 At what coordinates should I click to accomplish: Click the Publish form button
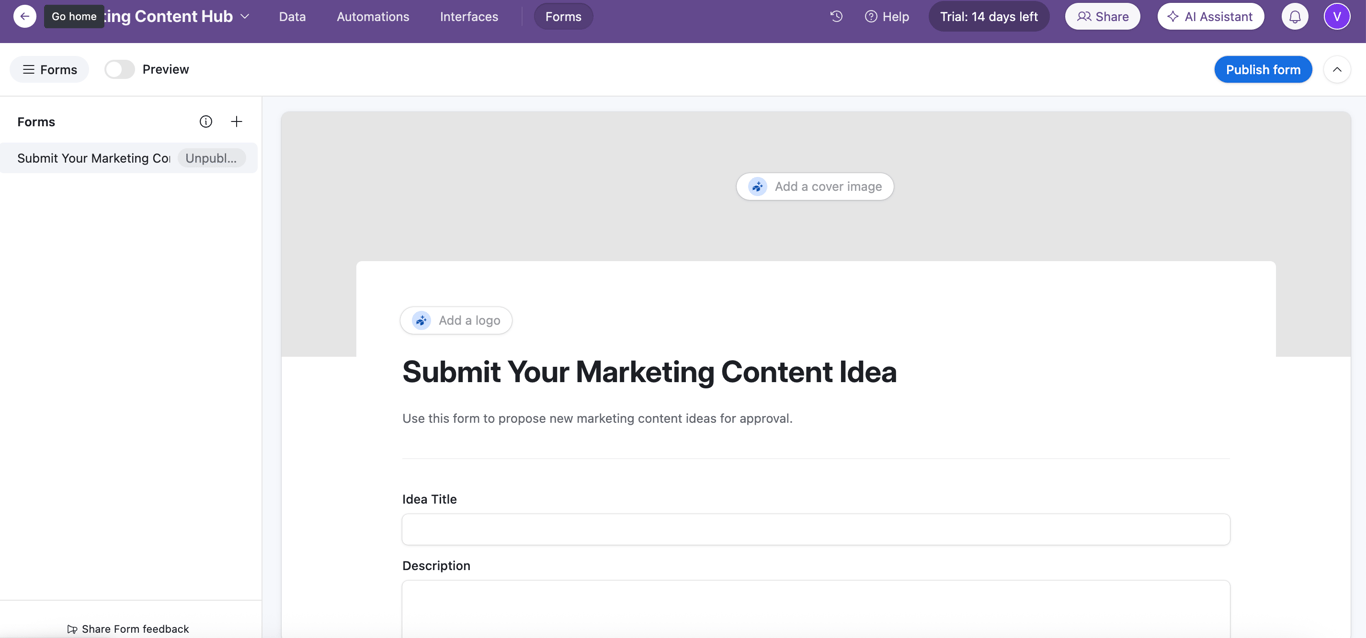point(1263,70)
